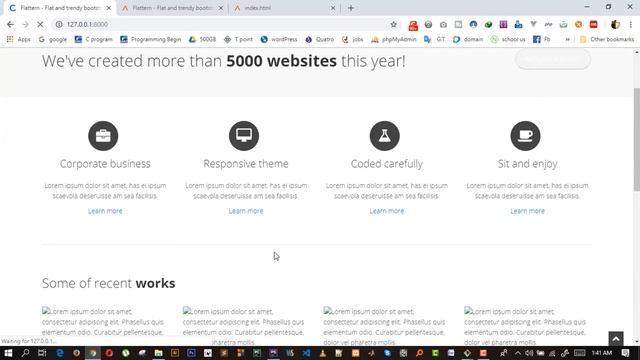Open the Other bookmarks folder
This screenshot has height=360, width=640.
607,39
